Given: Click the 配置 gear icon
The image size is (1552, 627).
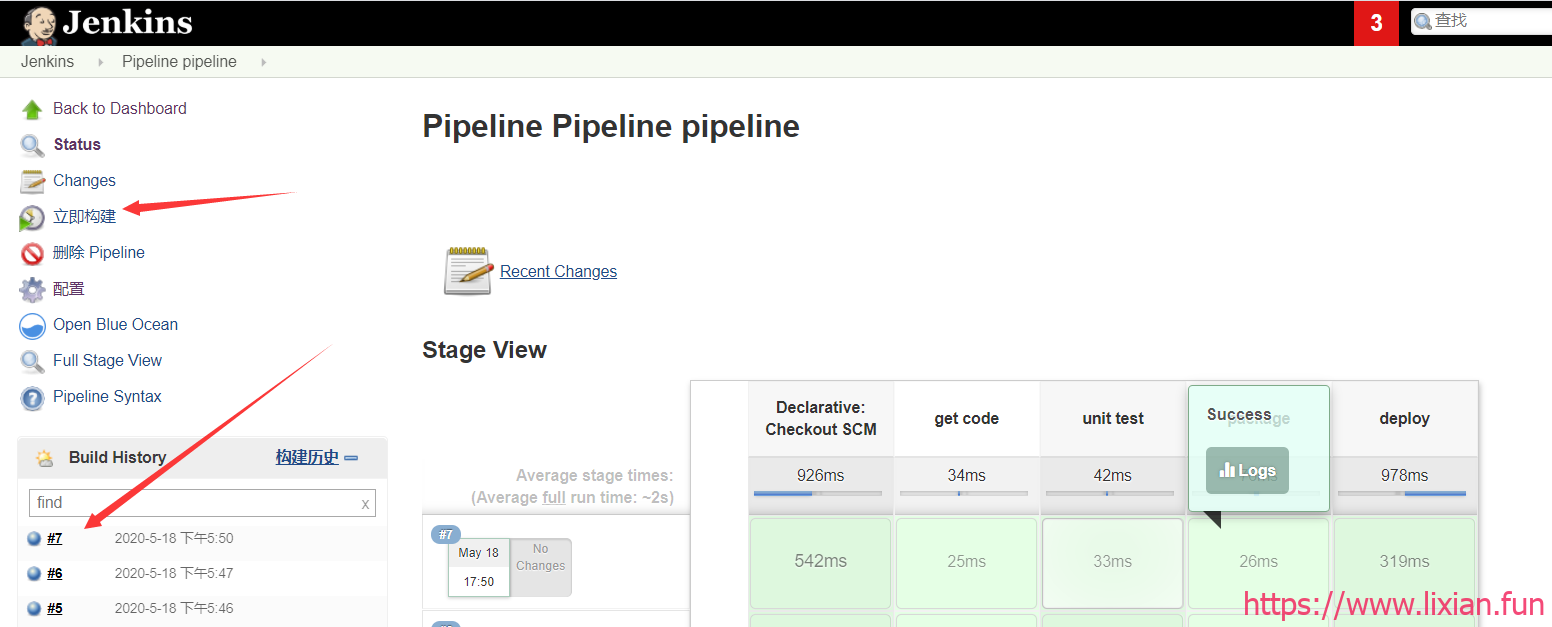Looking at the screenshot, I should pyautogui.click(x=32, y=289).
